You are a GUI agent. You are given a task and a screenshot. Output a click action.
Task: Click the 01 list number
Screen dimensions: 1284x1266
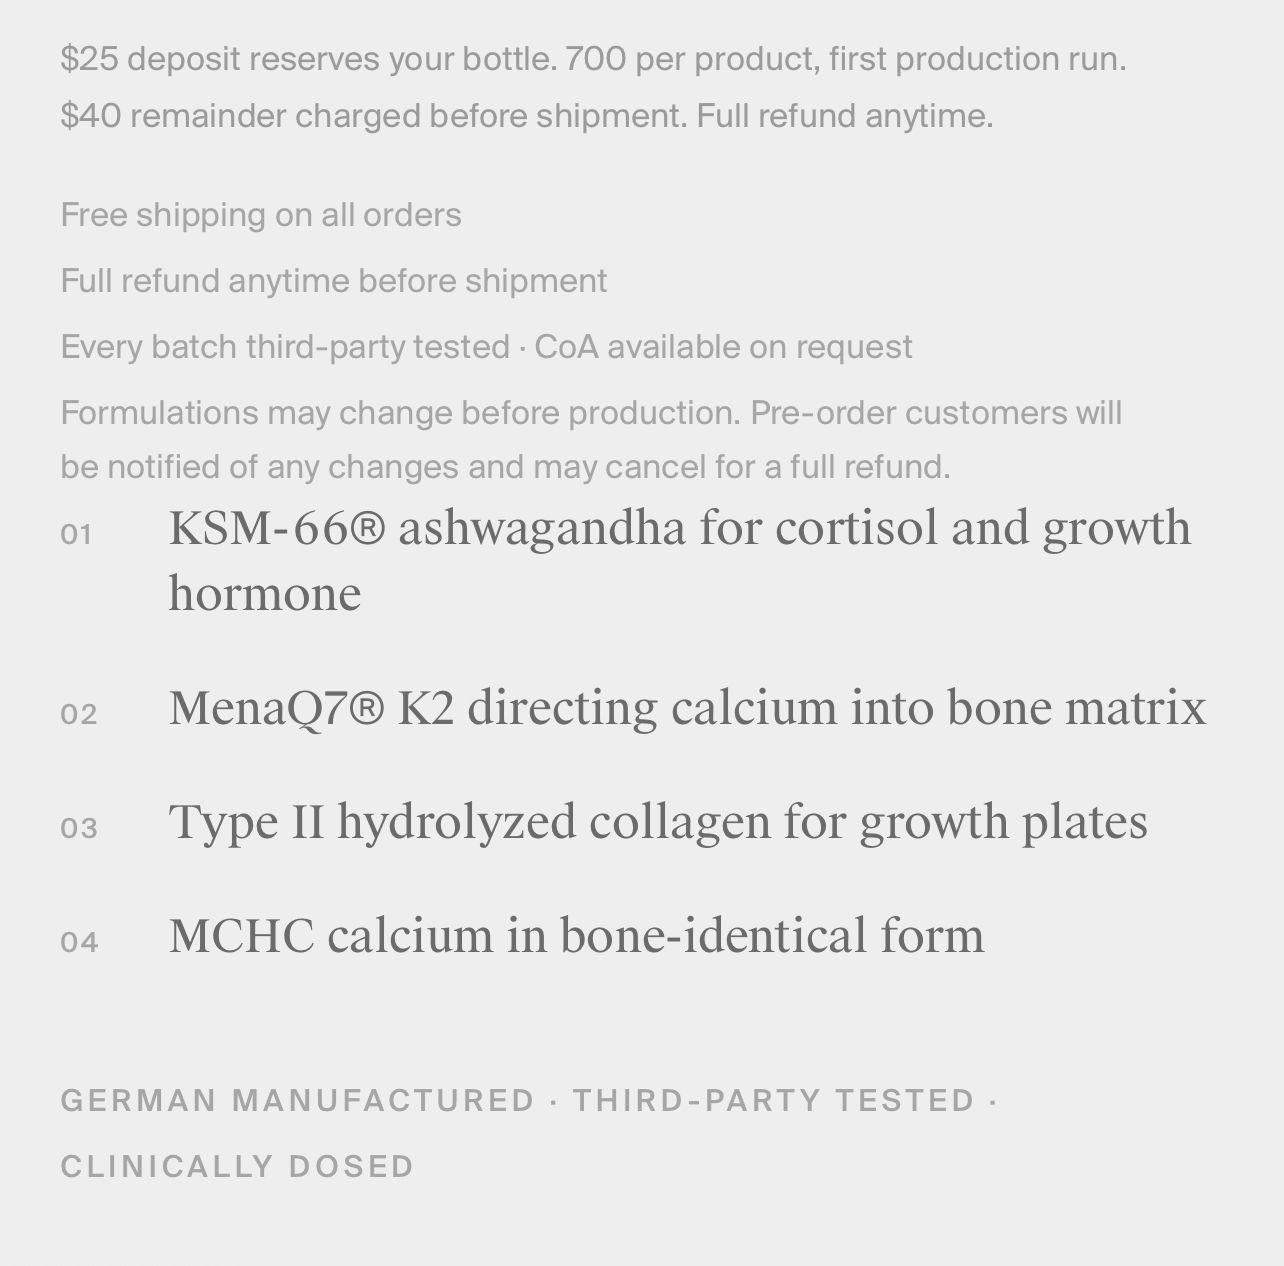77,535
